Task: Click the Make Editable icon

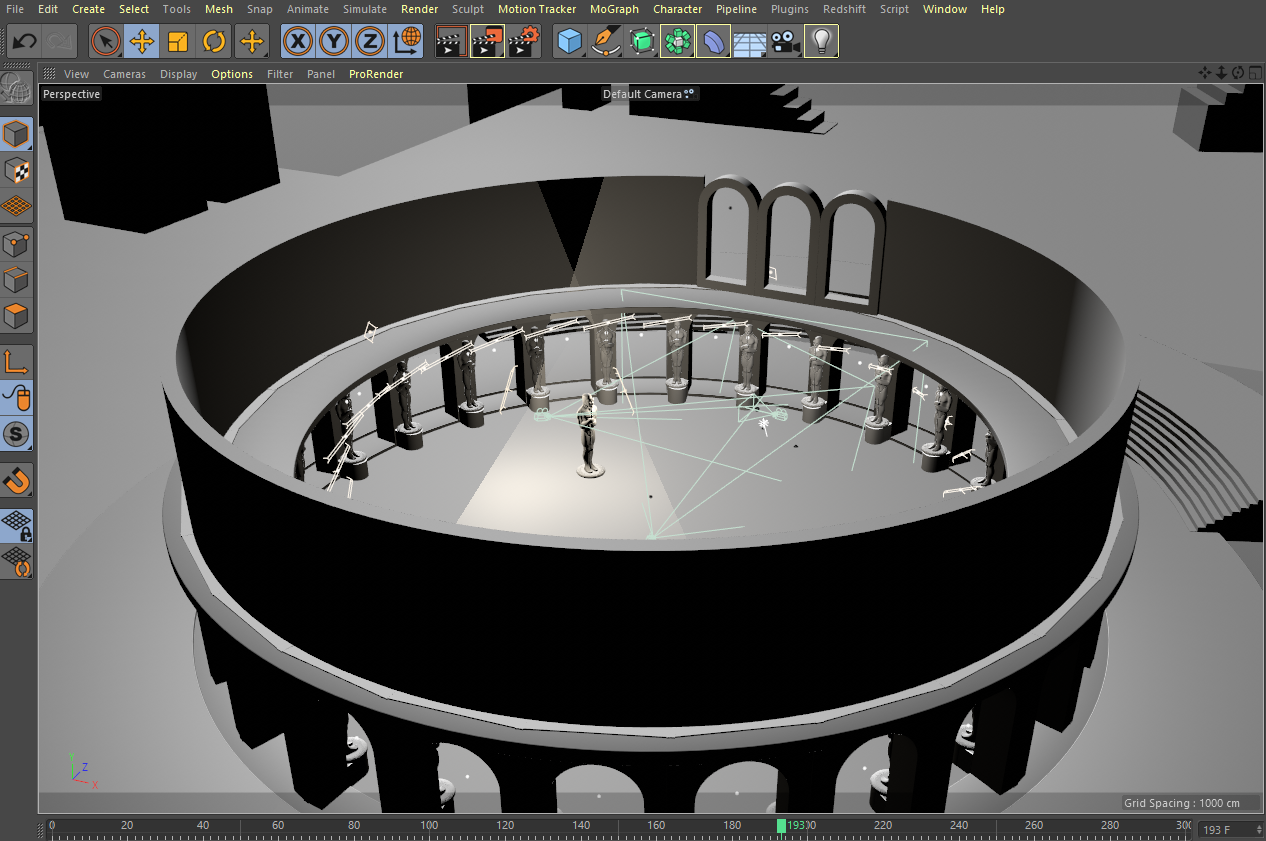Action: click(x=16, y=88)
